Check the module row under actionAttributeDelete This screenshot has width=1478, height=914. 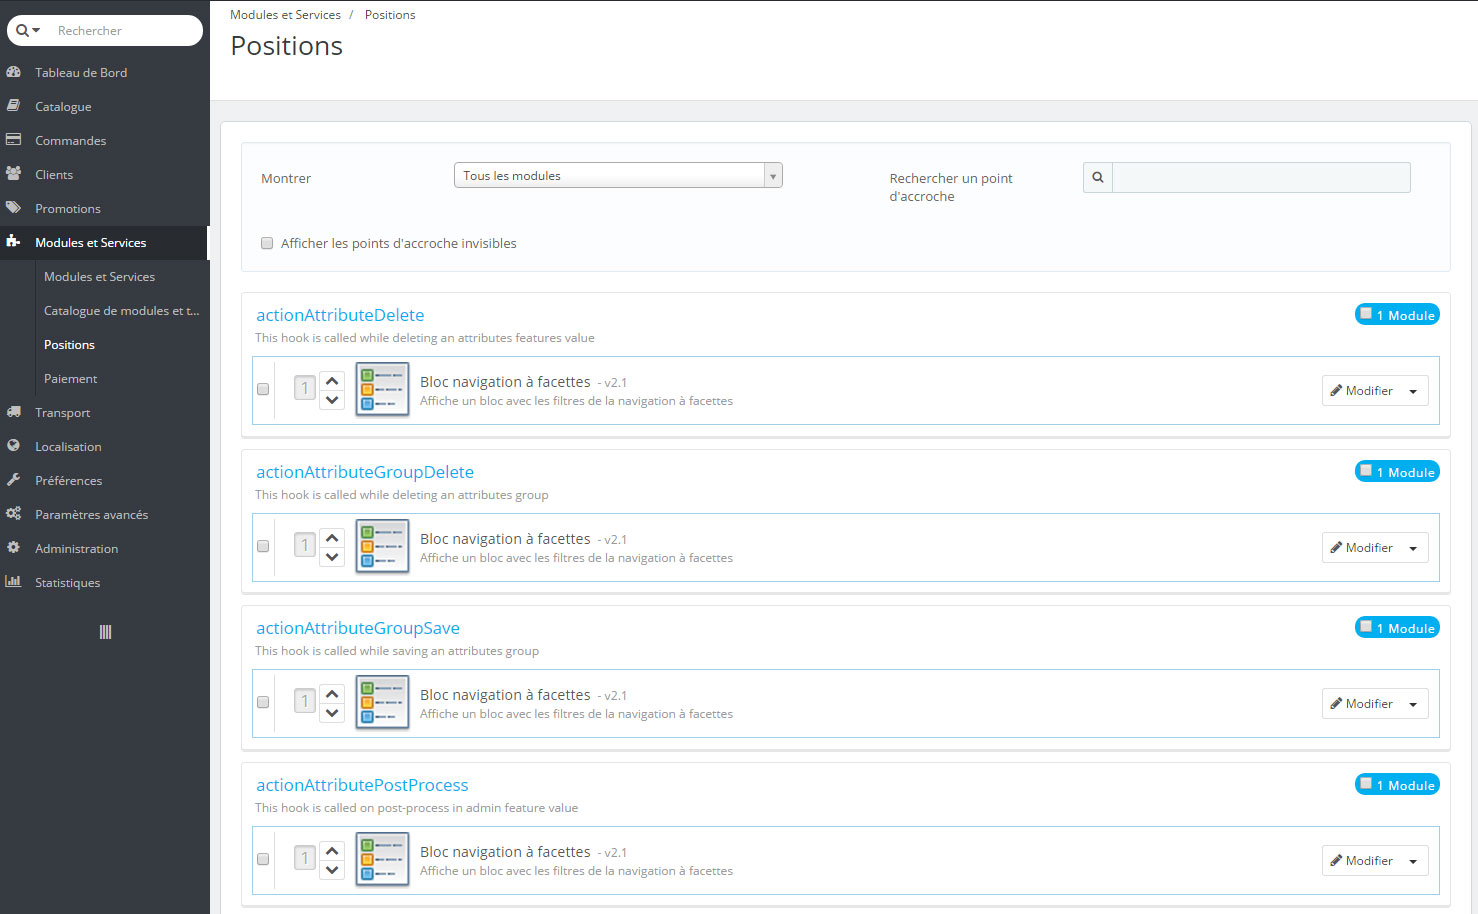click(263, 389)
